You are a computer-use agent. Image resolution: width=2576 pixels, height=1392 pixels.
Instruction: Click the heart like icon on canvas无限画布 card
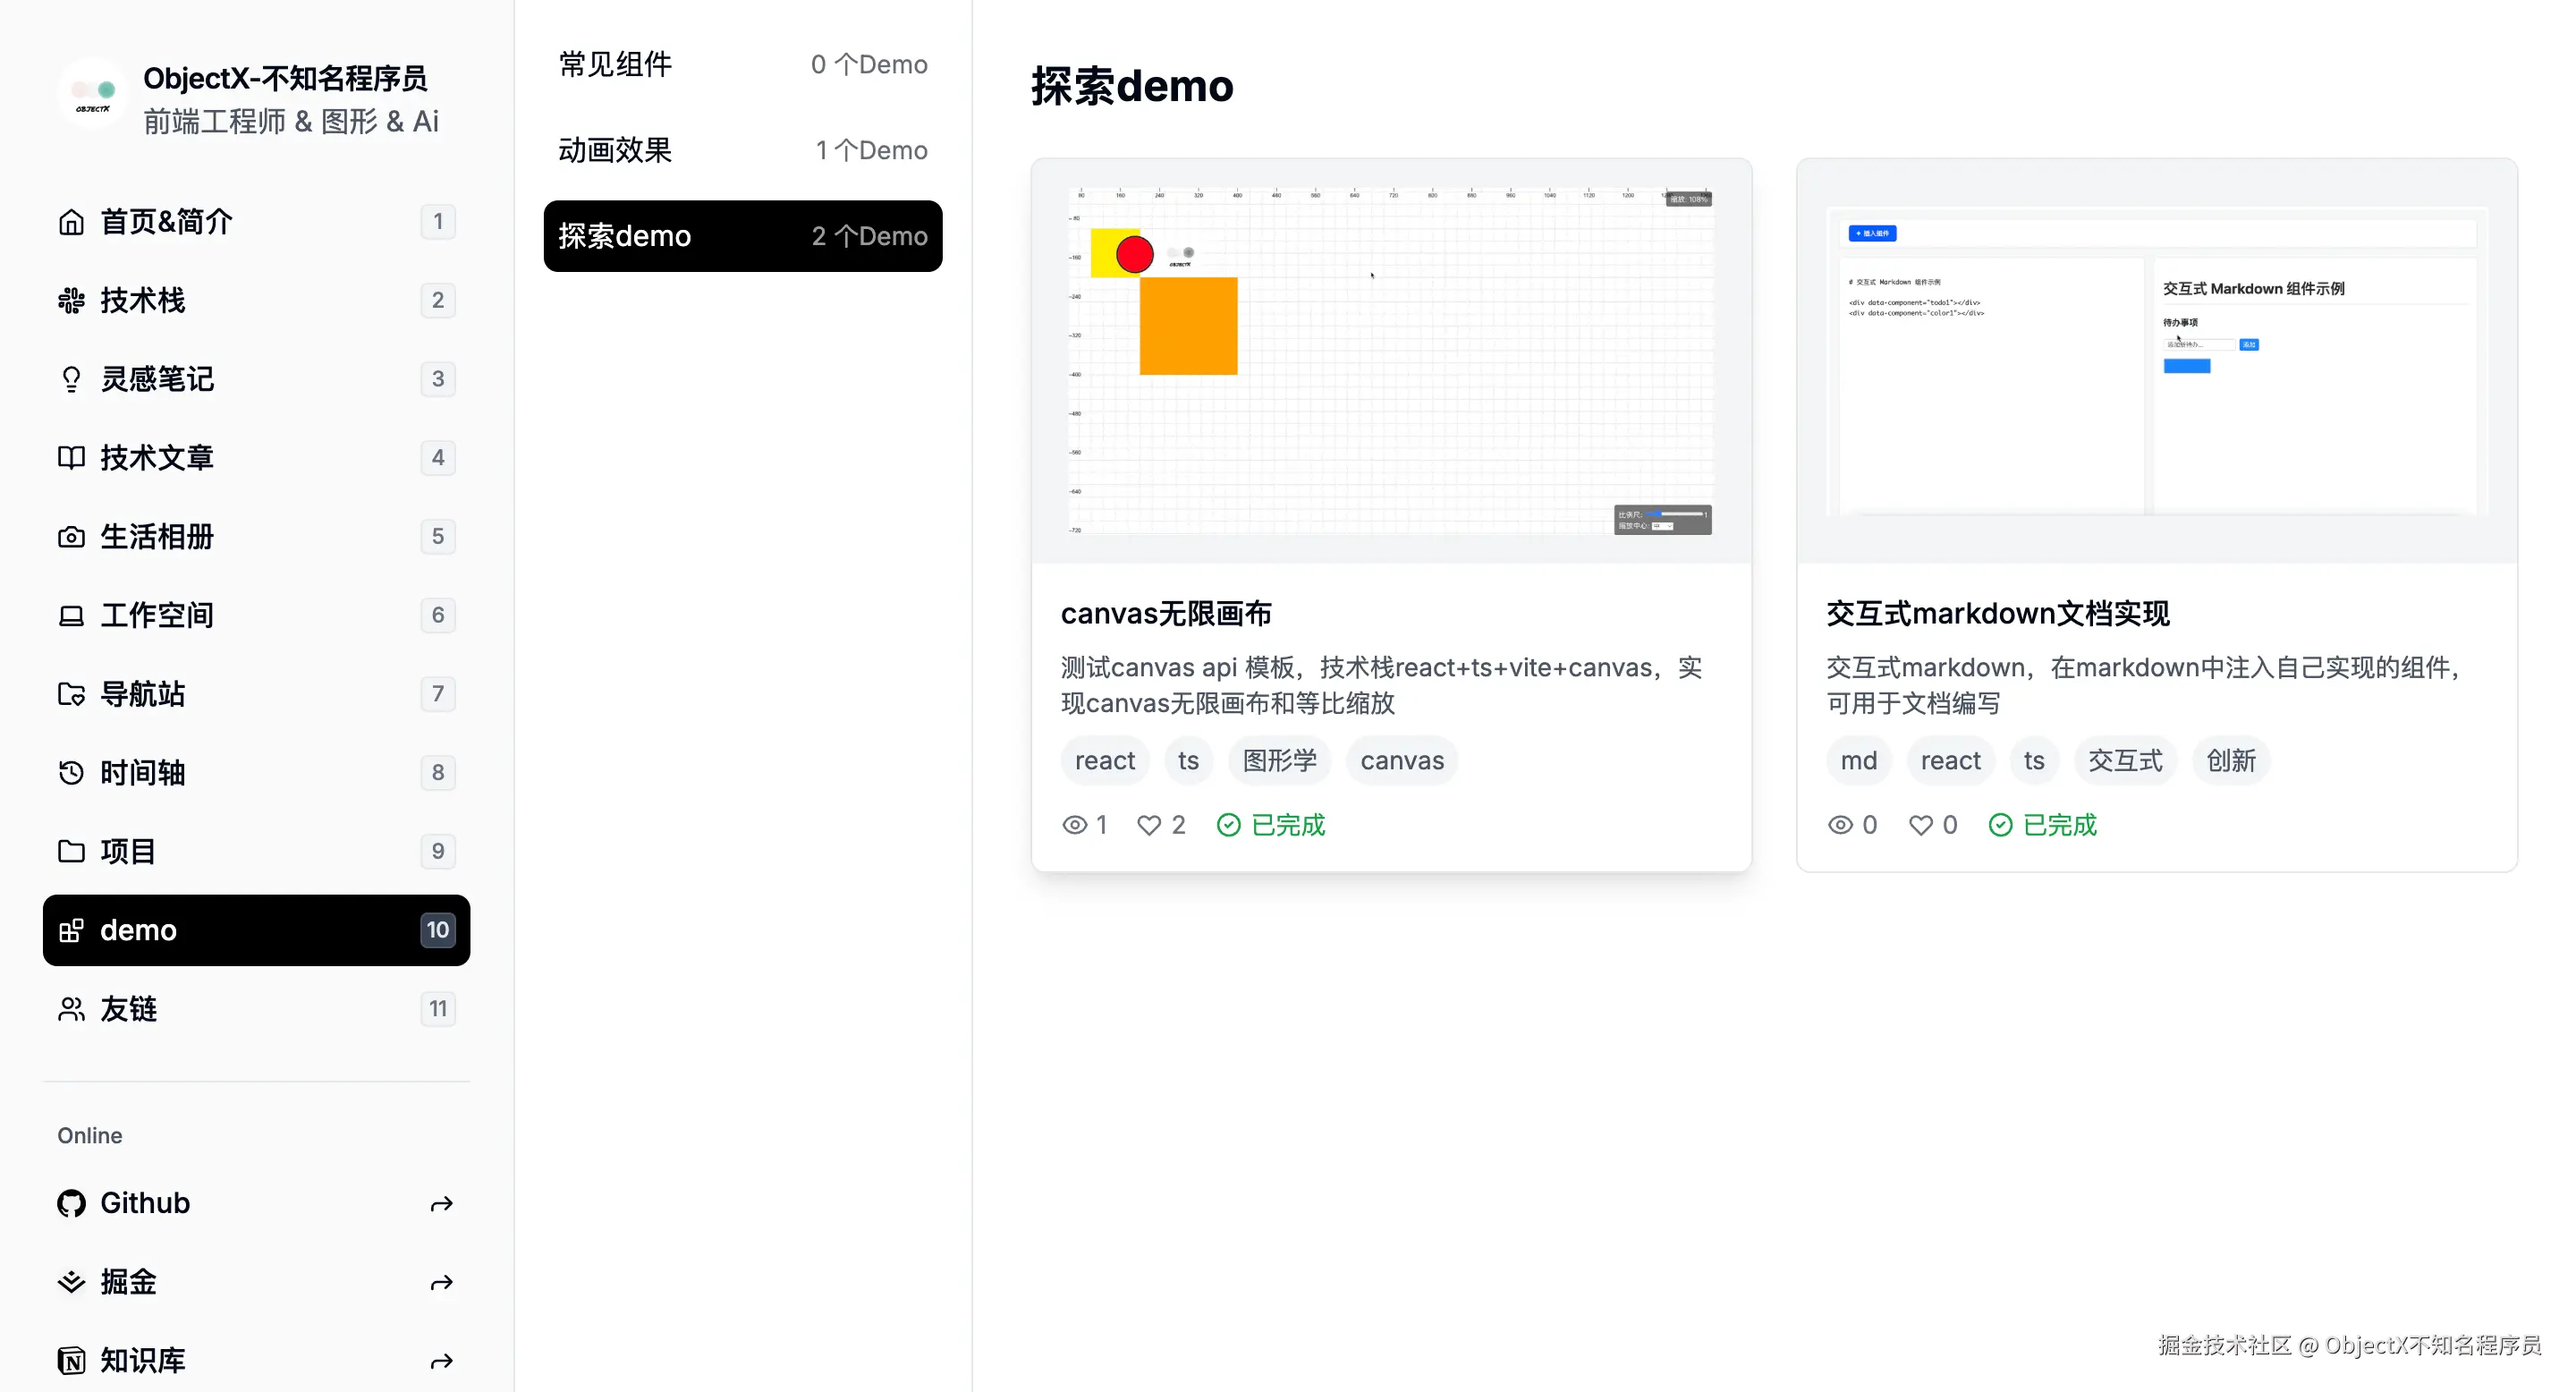pyautogui.click(x=1149, y=825)
